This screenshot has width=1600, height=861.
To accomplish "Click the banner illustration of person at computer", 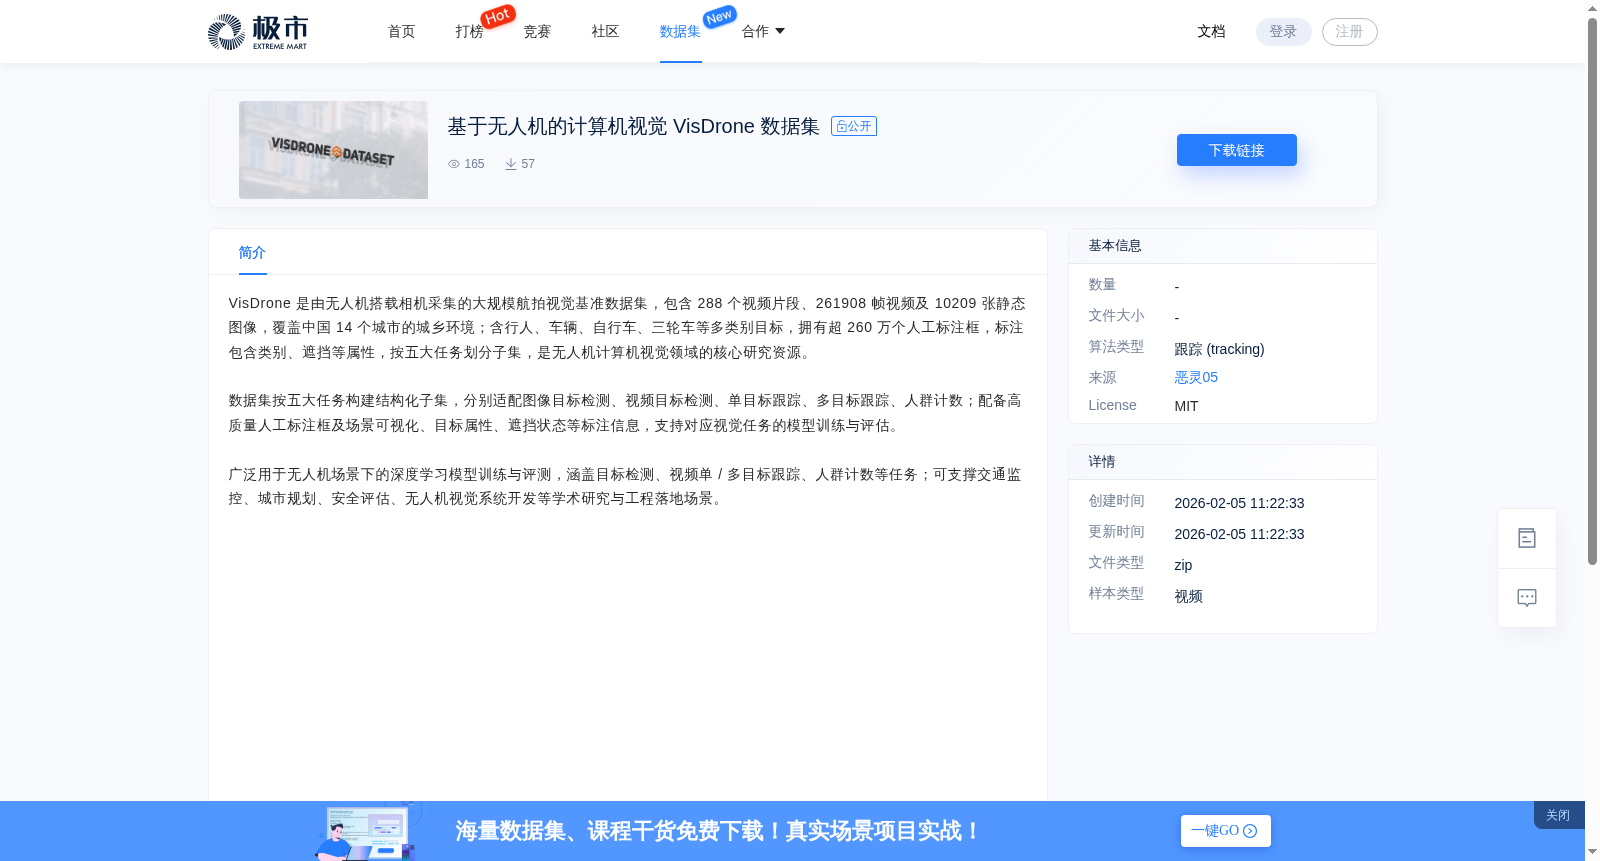I will tap(366, 831).
